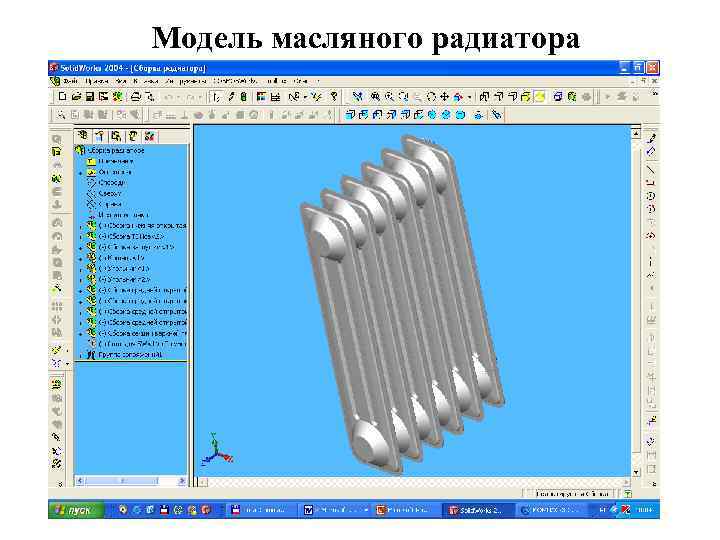Image resolution: width=720 pixels, height=540 pixels.
Task: Expand the Заглушка<2> component node
Action: pyautogui.click(x=81, y=280)
